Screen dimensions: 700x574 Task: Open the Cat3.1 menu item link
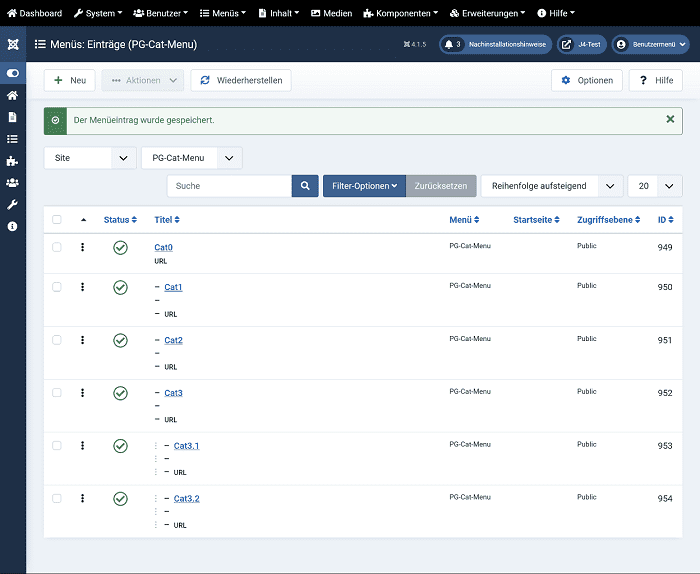pyautogui.click(x=186, y=445)
